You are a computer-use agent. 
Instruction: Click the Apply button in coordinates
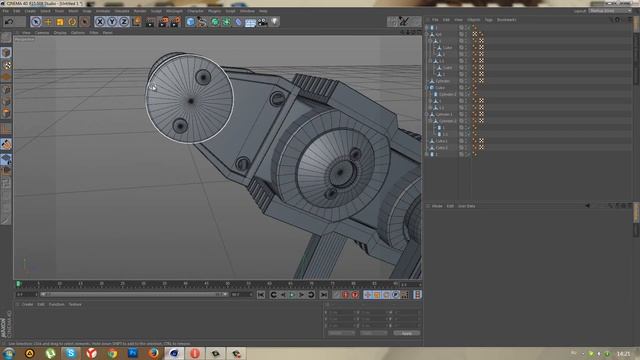pyautogui.click(x=407, y=333)
